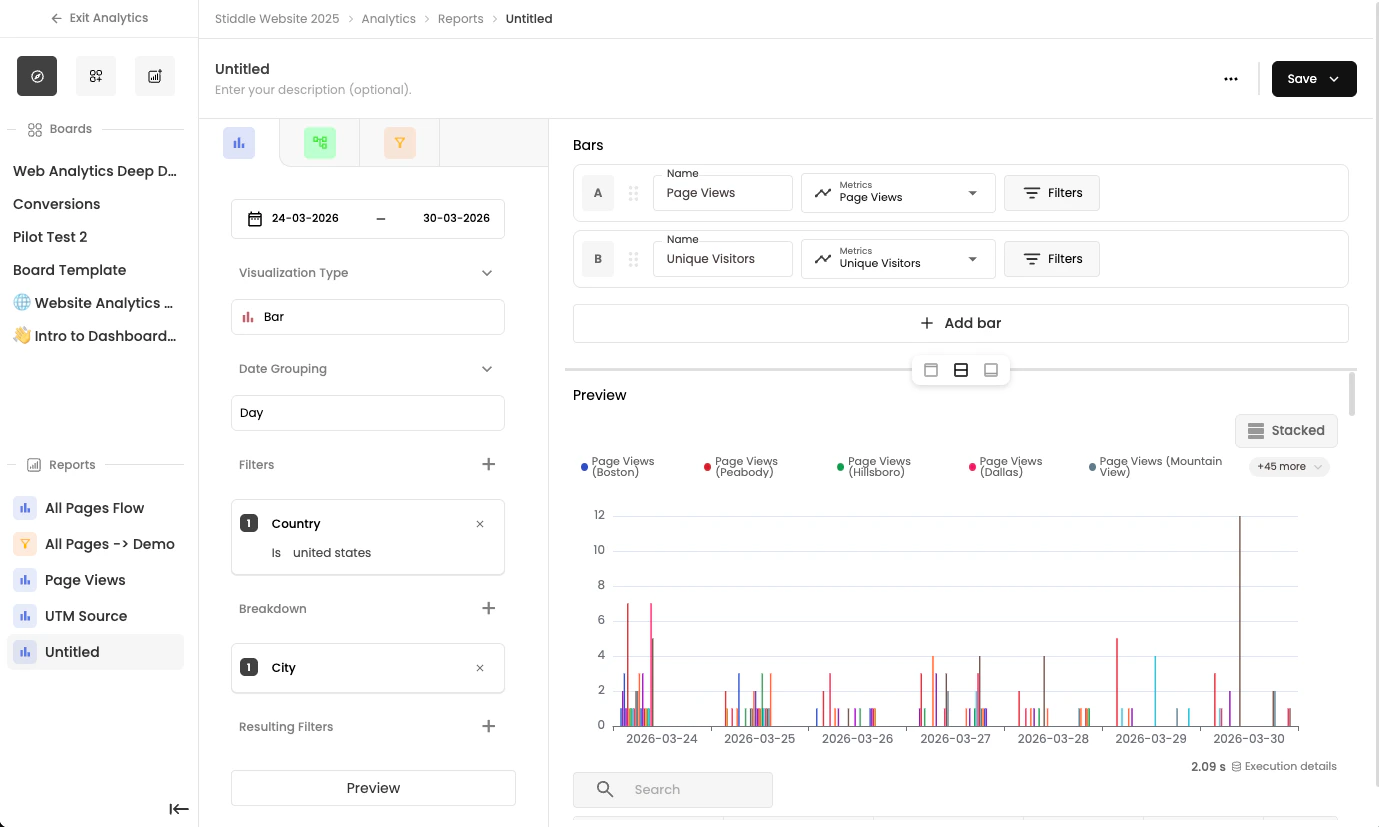Click the new report chart icon
The image size is (1379, 827).
pyautogui.click(x=155, y=76)
